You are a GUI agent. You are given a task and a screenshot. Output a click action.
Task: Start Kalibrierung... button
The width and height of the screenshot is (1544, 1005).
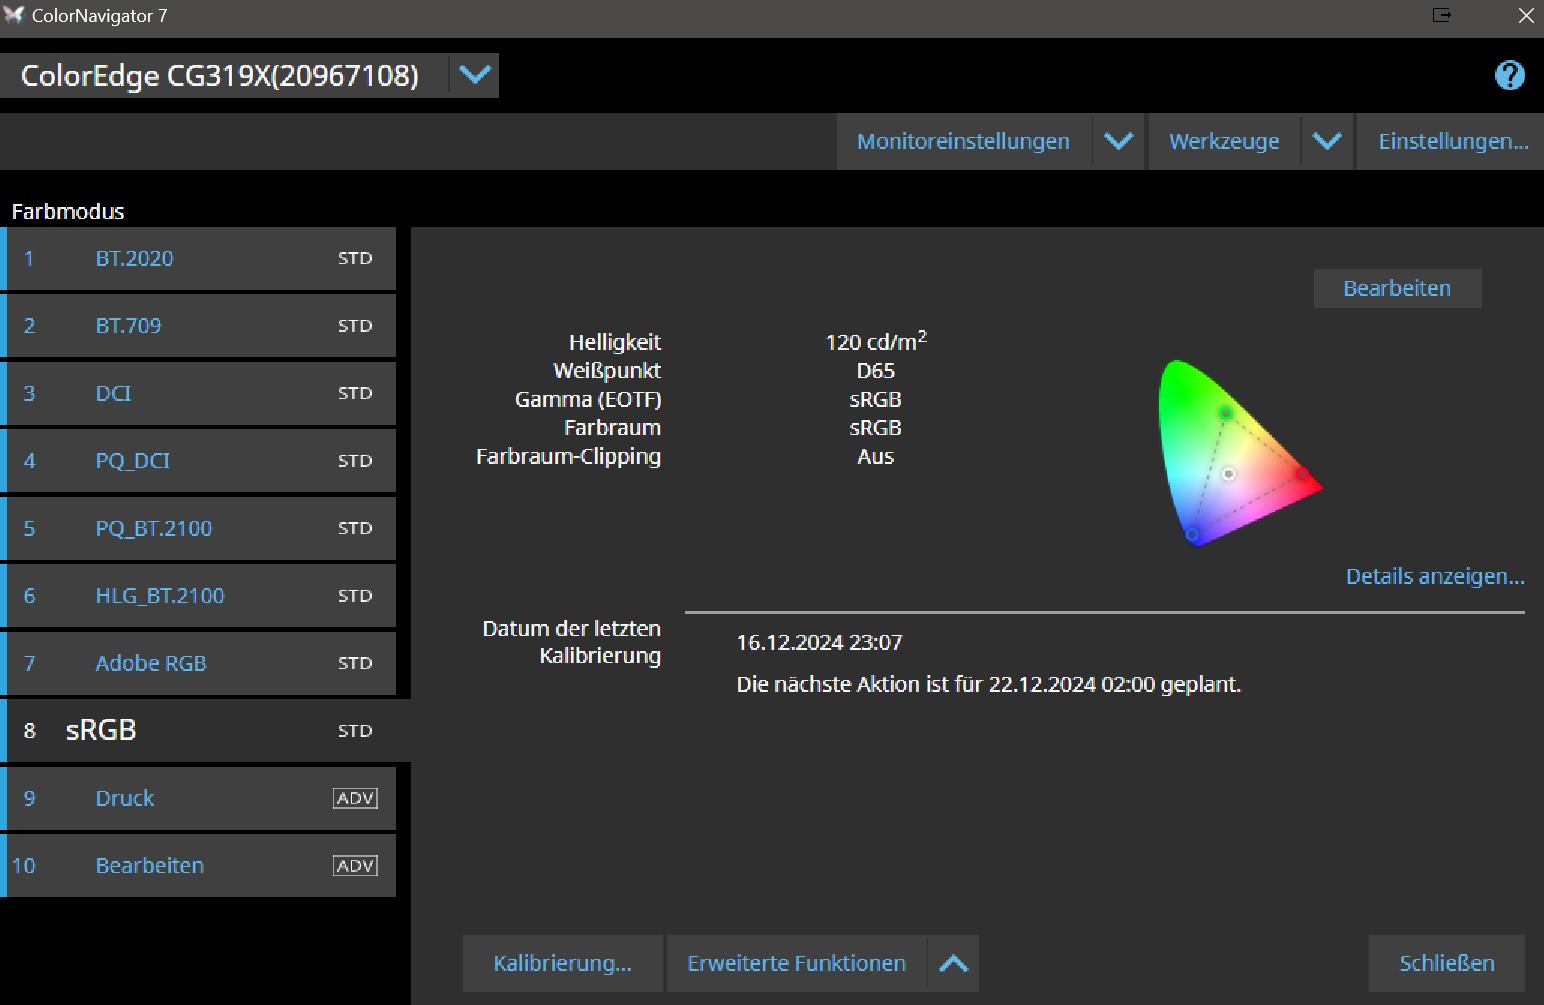click(562, 963)
